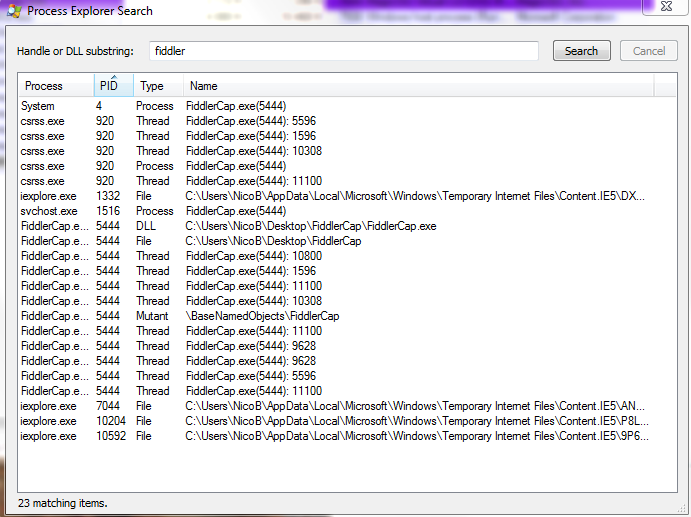The image size is (691, 517).
Task: Click the Process Explorer title bar icon
Action: (x=14, y=11)
